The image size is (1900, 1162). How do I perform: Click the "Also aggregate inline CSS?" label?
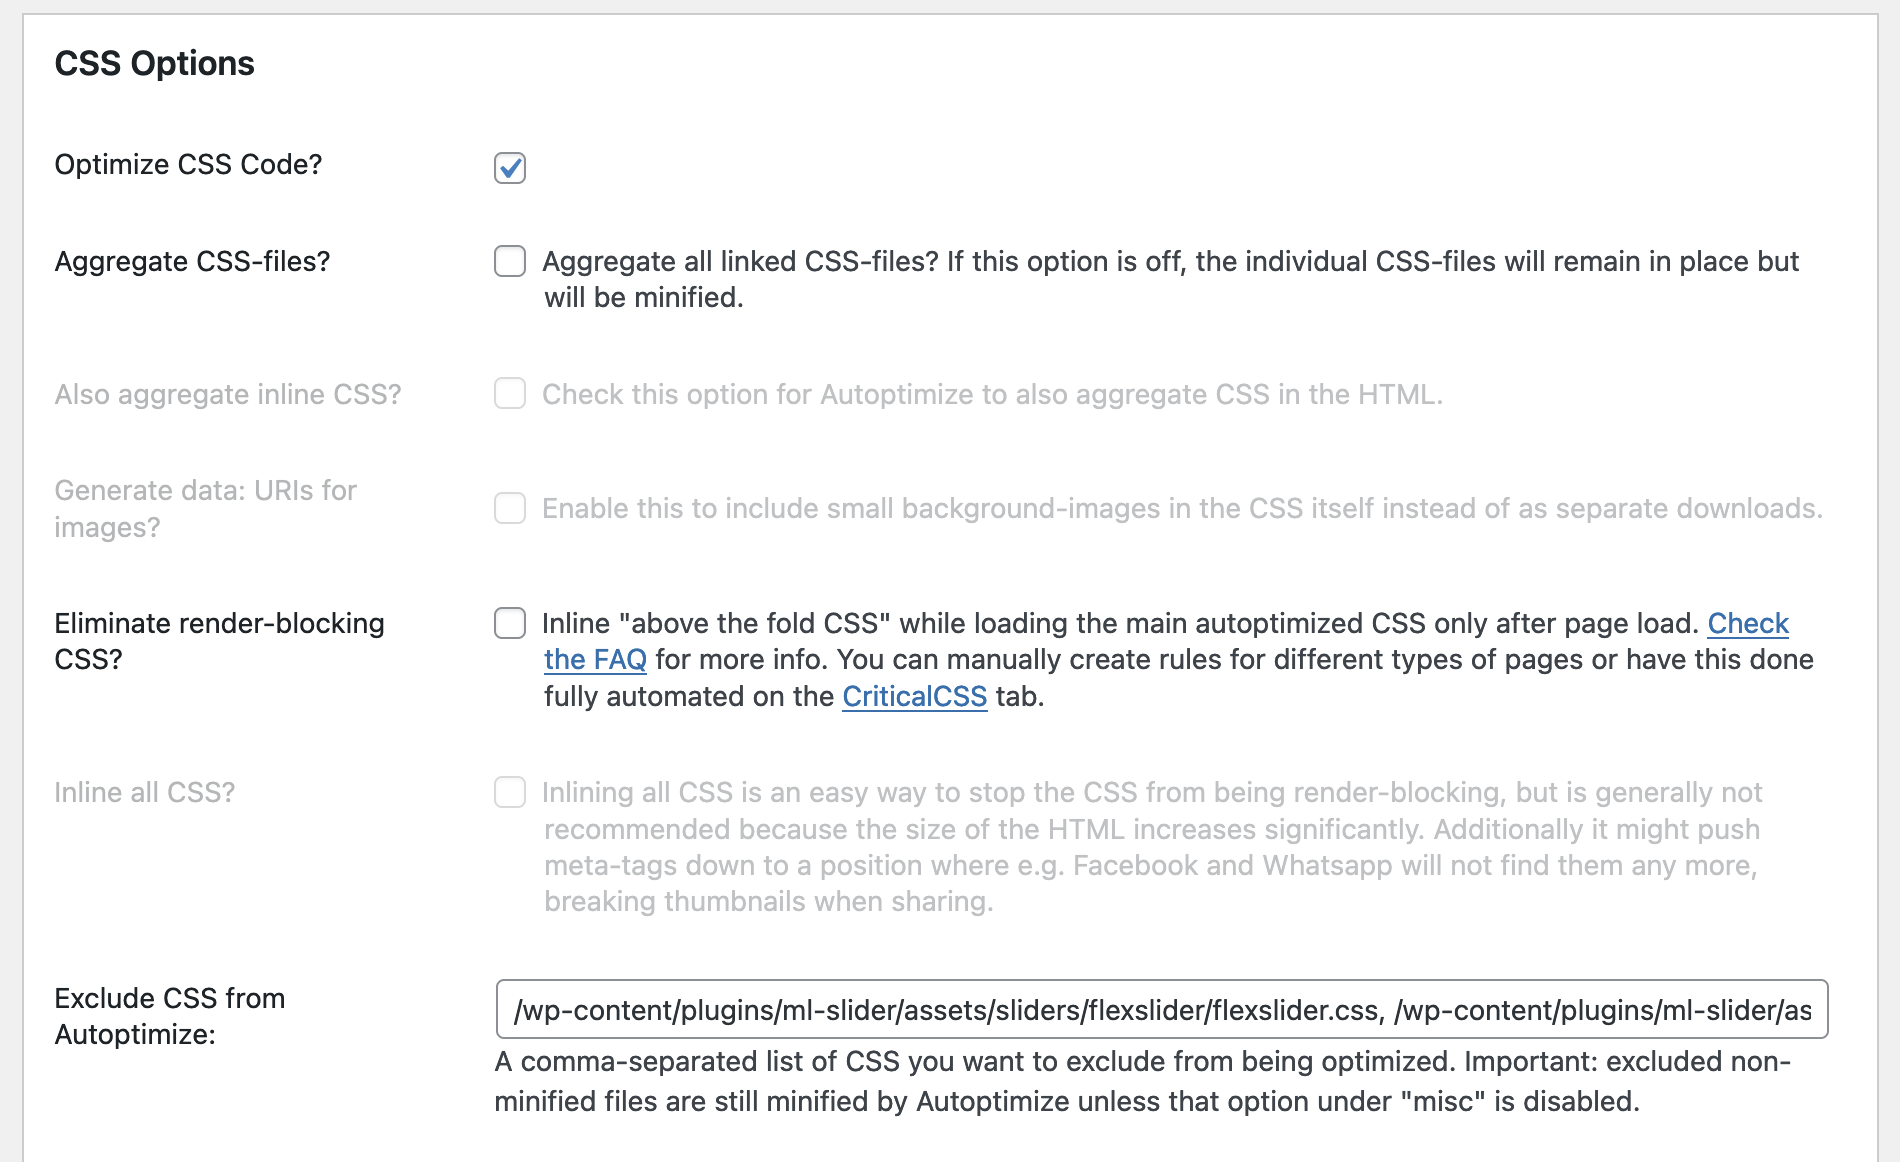coord(228,394)
